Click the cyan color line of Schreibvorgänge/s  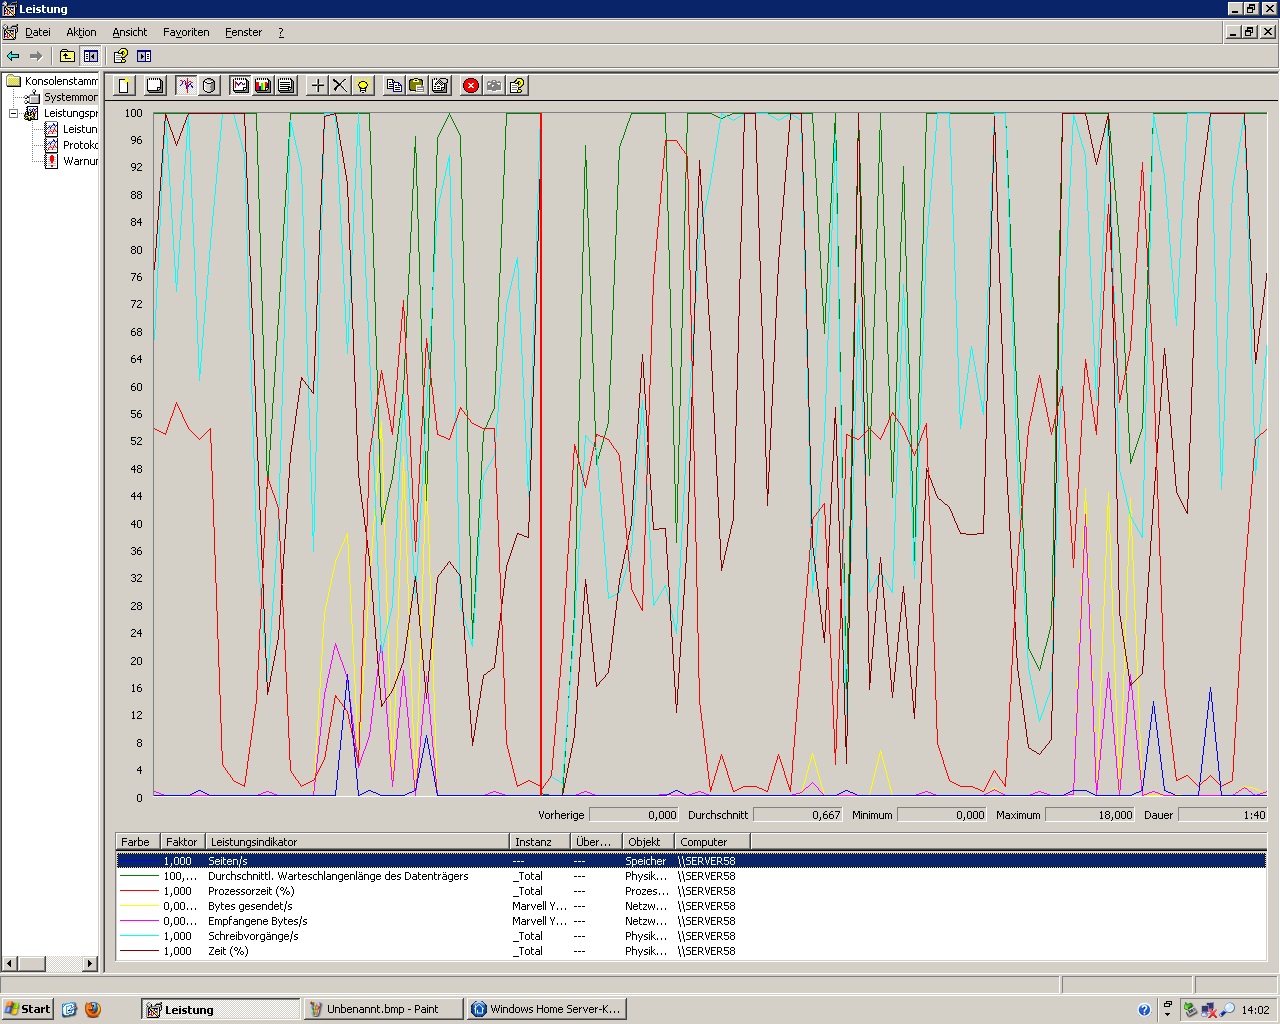(x=139, y=936)
